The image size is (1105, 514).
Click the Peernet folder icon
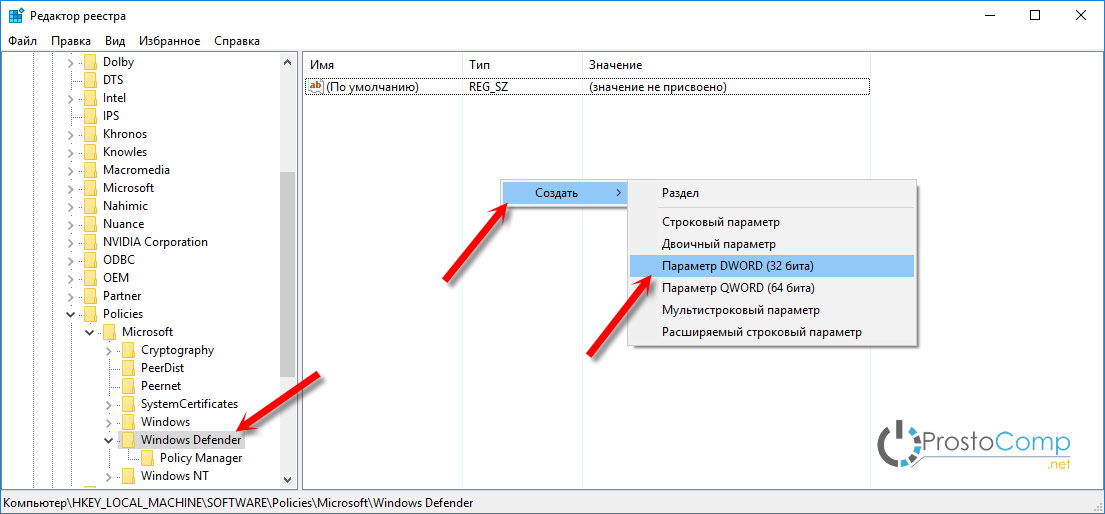(128, 386)
